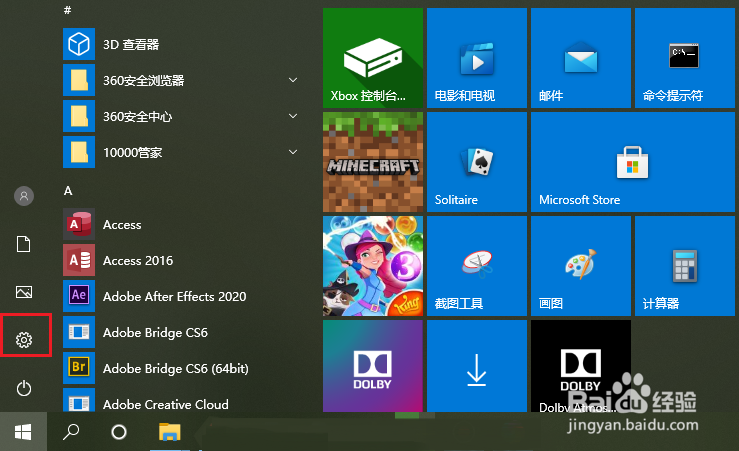Open the purple Dolby tile
The width and height of the screenshot is (739, 451).
click(x=373, y=366)
